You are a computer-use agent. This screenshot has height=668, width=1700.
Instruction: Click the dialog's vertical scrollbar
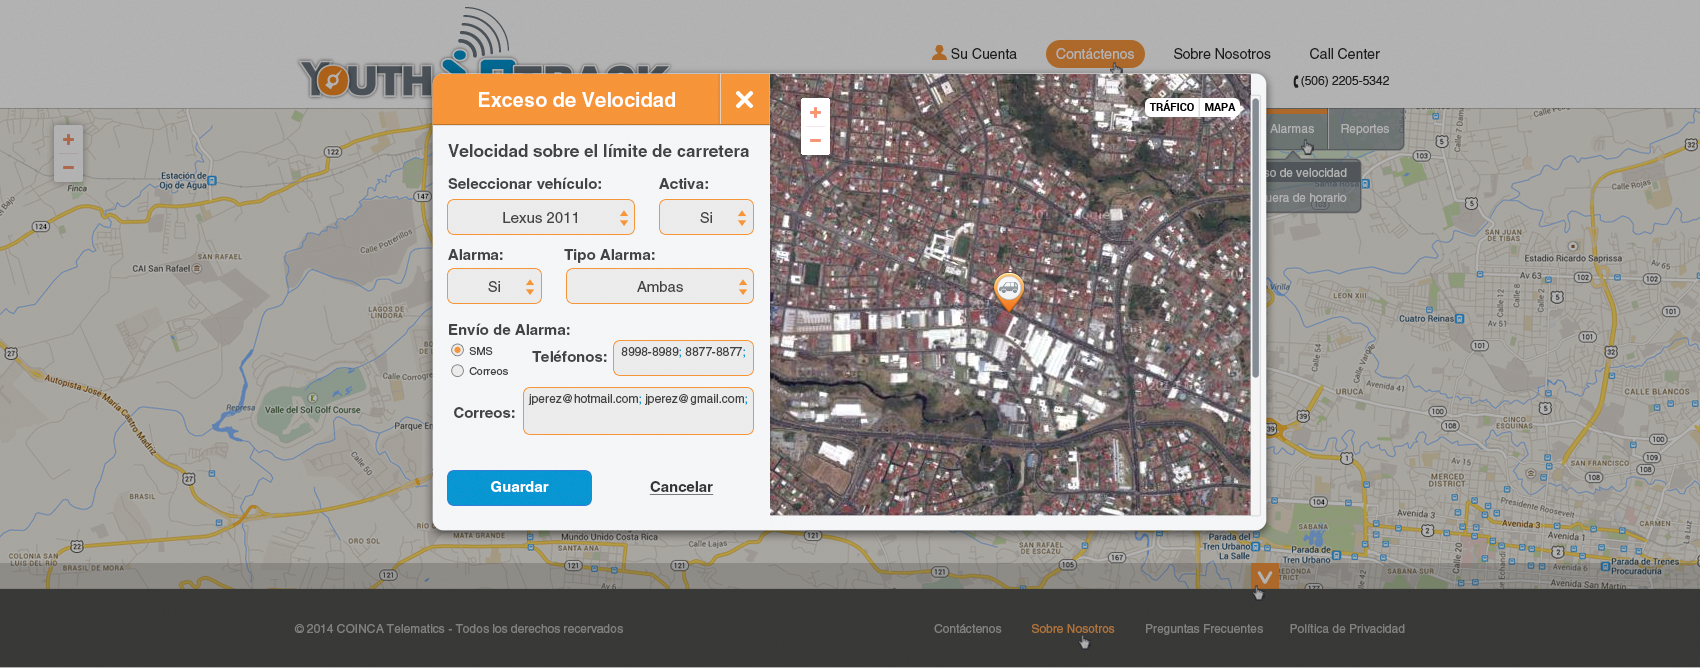[1256, 237]
